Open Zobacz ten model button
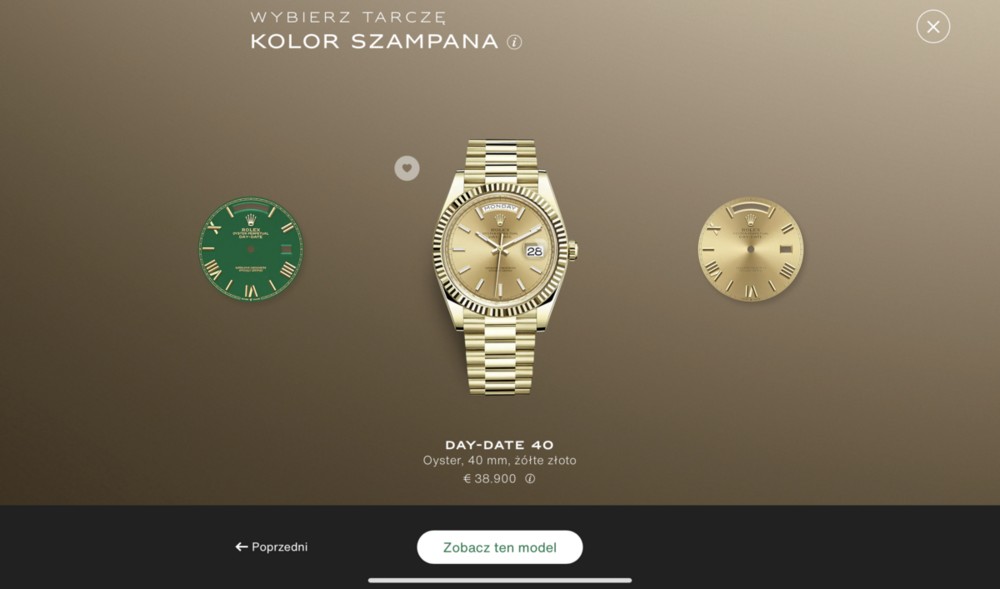 [x=500, y=548]
